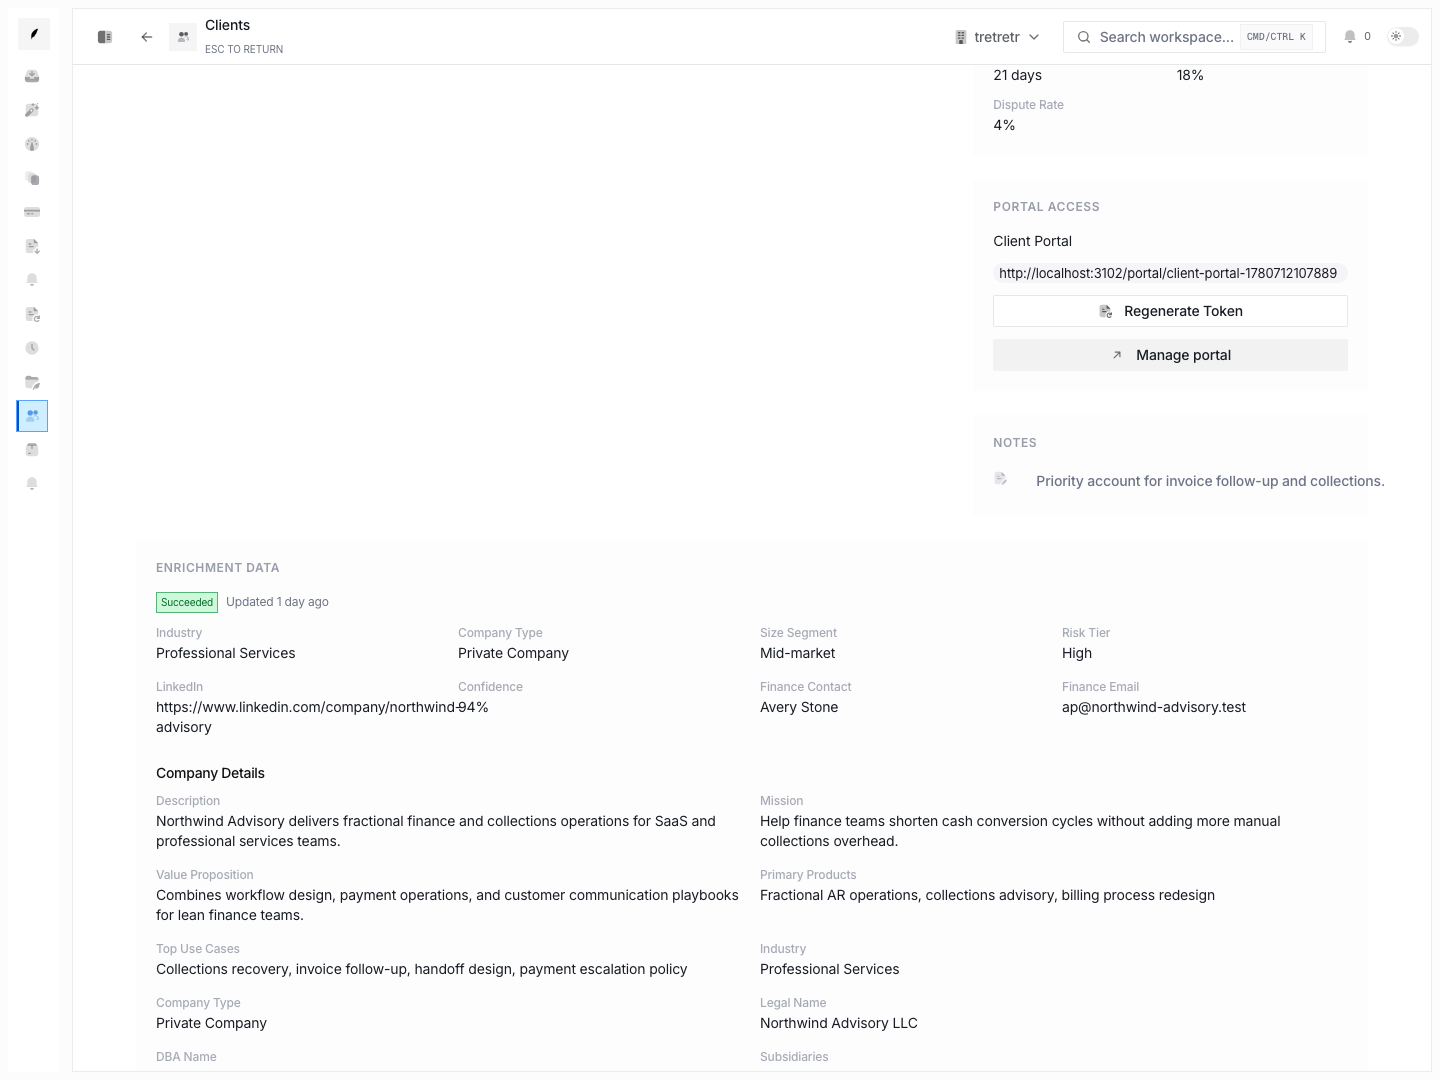Click the Top Use Cases value text
Image resolution: width=1440 pixels, height=1080 pixels.
[x=422, y=969]
